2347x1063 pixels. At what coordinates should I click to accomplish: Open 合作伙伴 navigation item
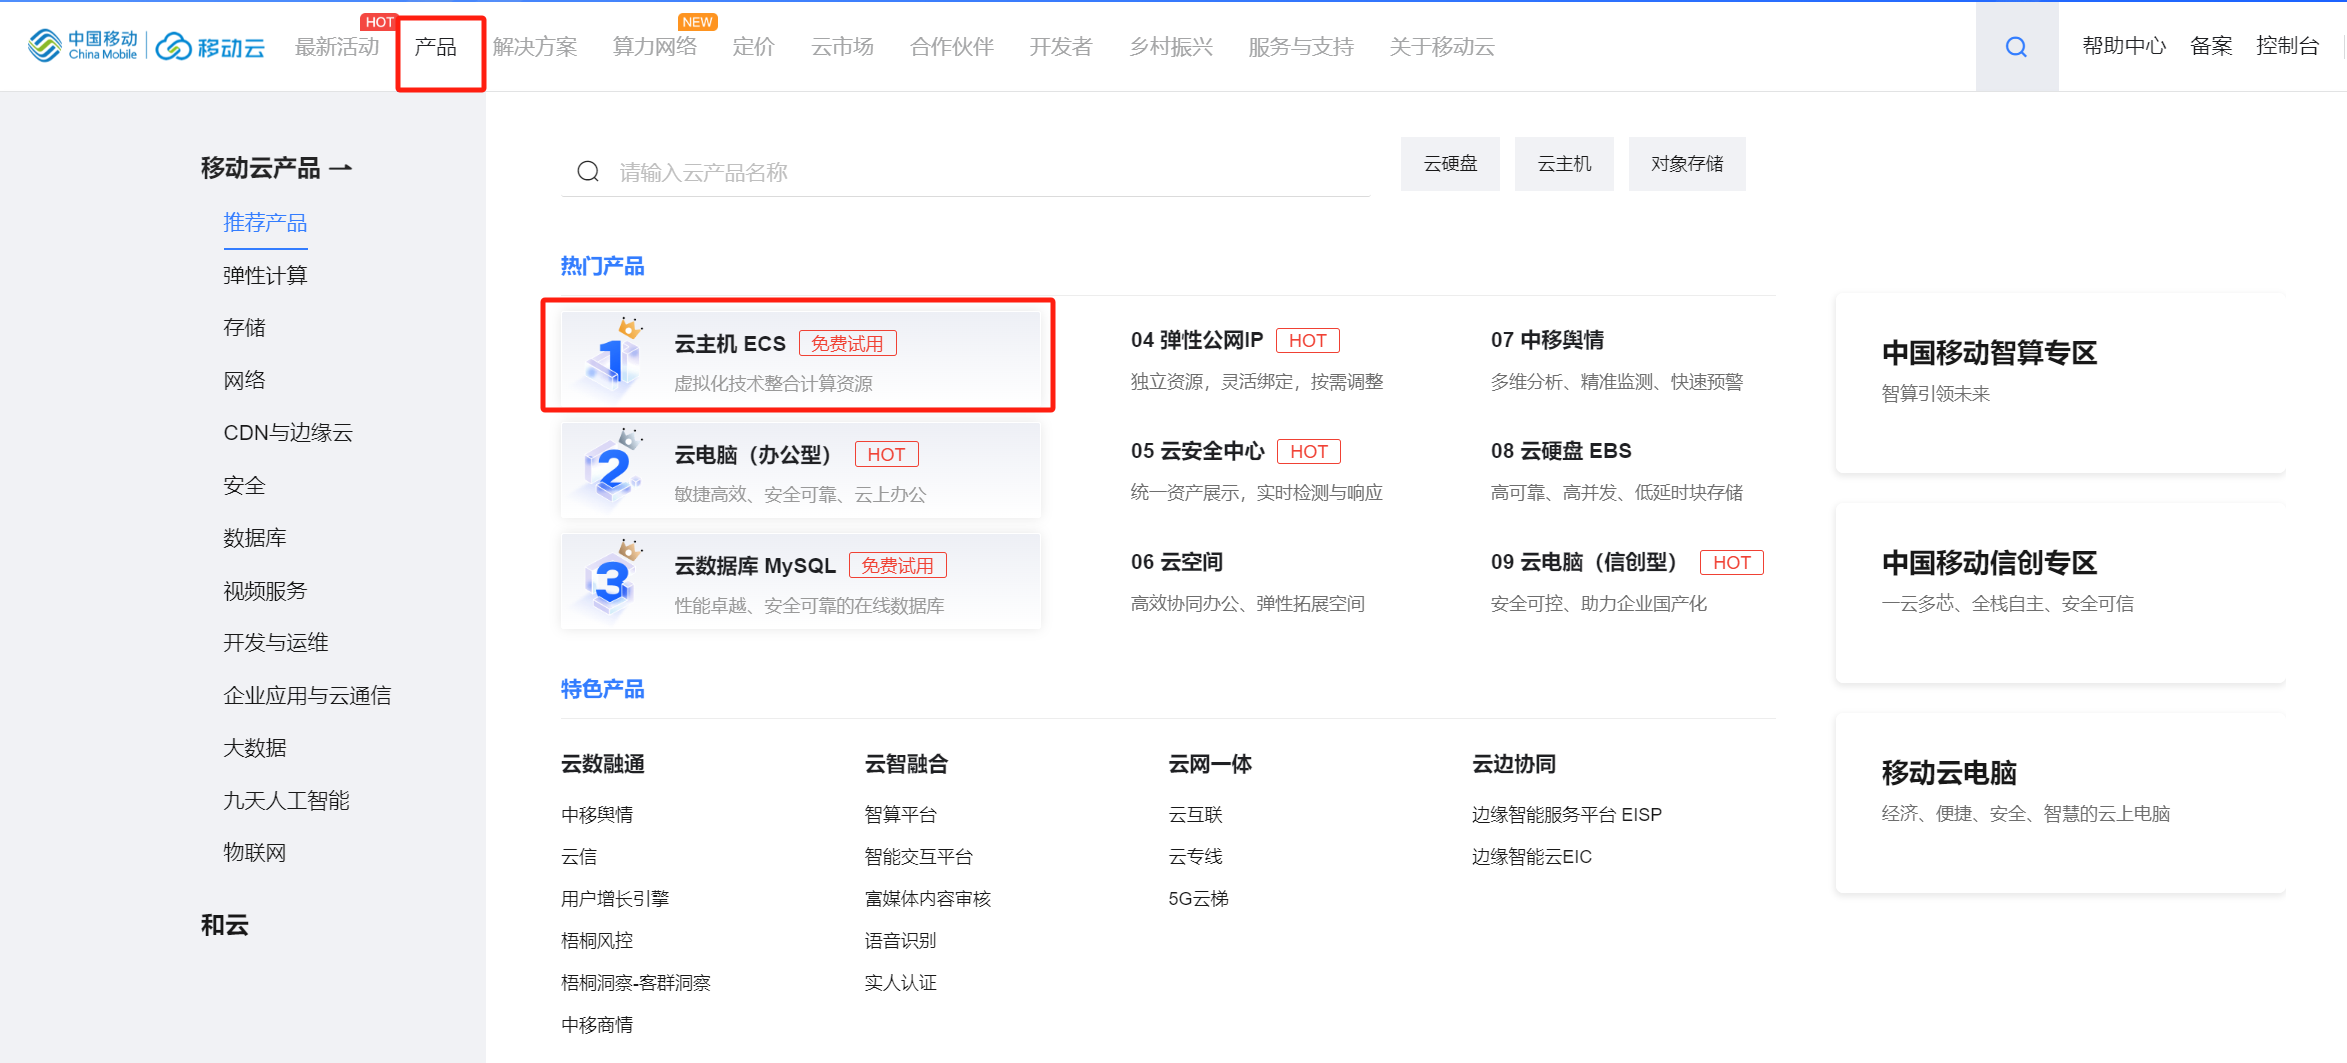[x=952, y=47]
